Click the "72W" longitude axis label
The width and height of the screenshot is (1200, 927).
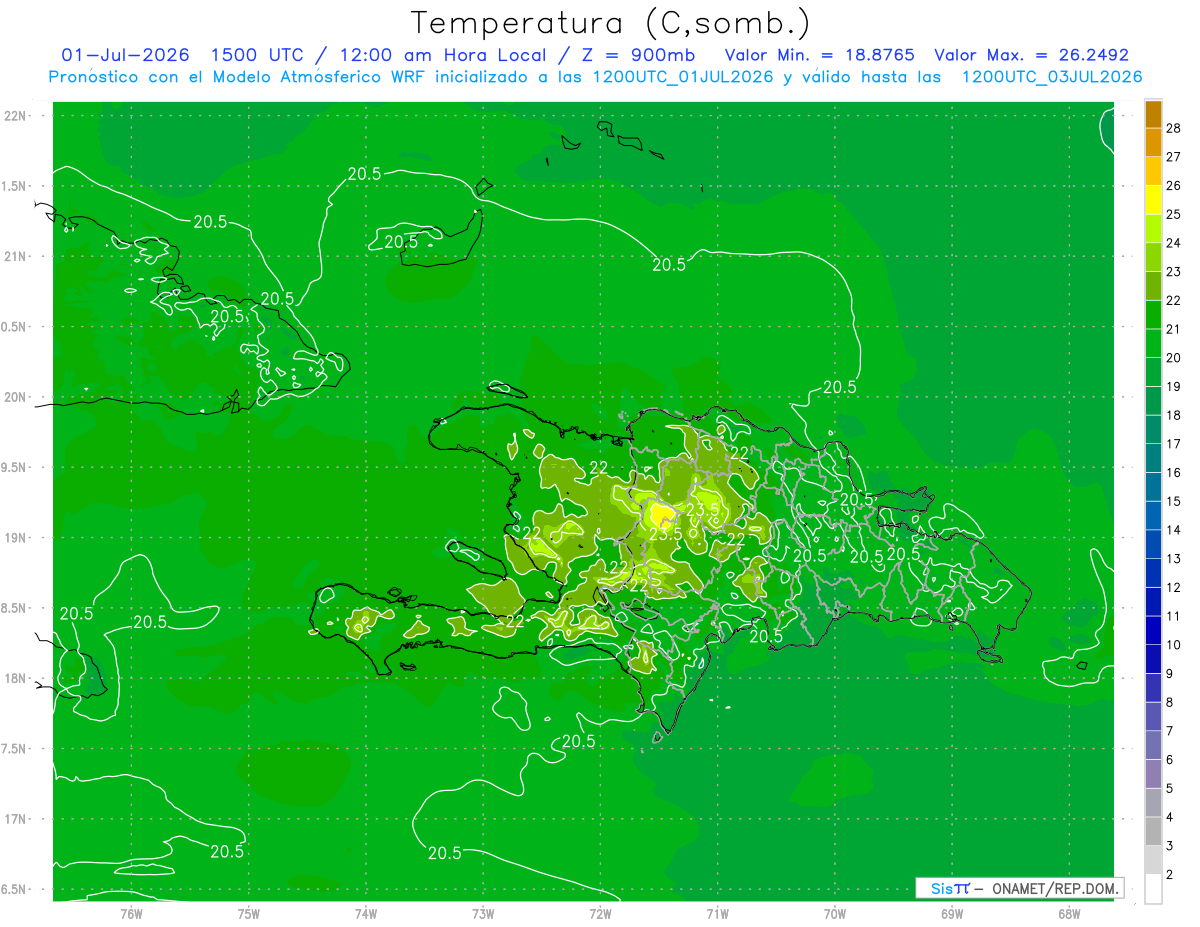pos(600,913)
